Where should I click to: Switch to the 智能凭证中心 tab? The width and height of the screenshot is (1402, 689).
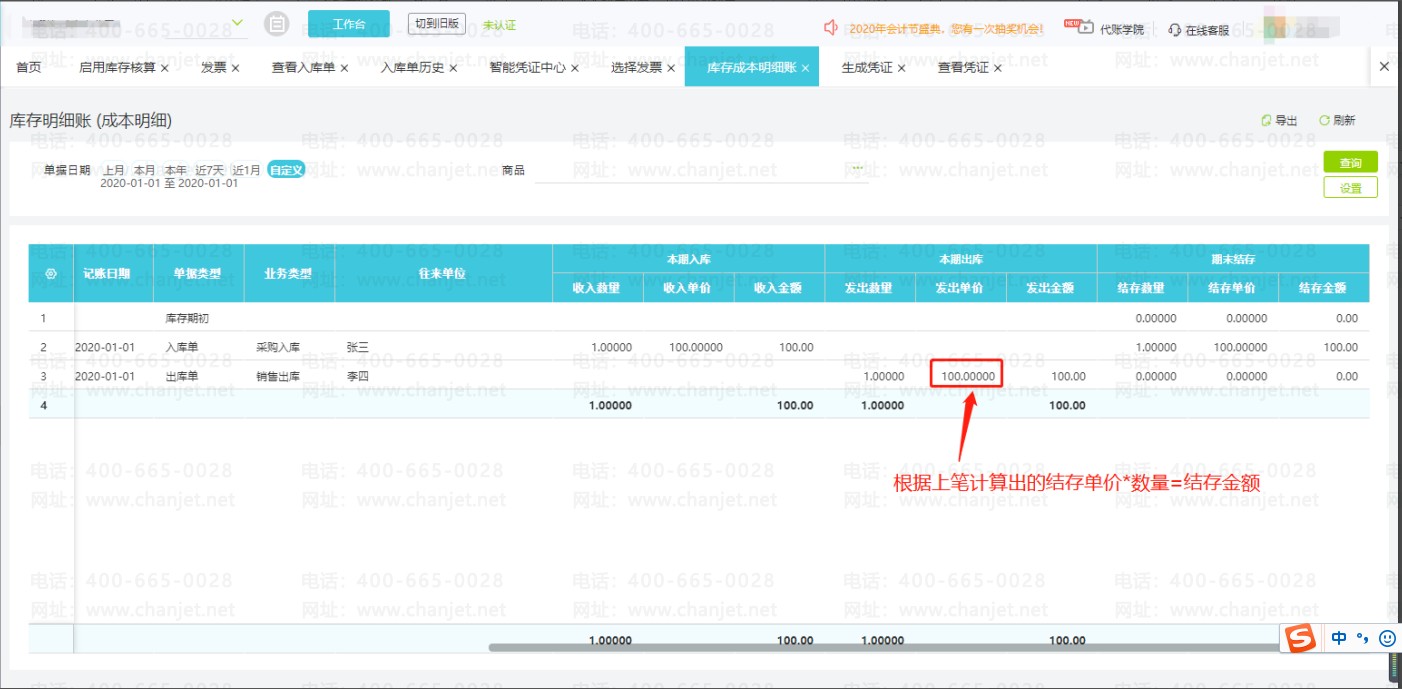[527, 68]
